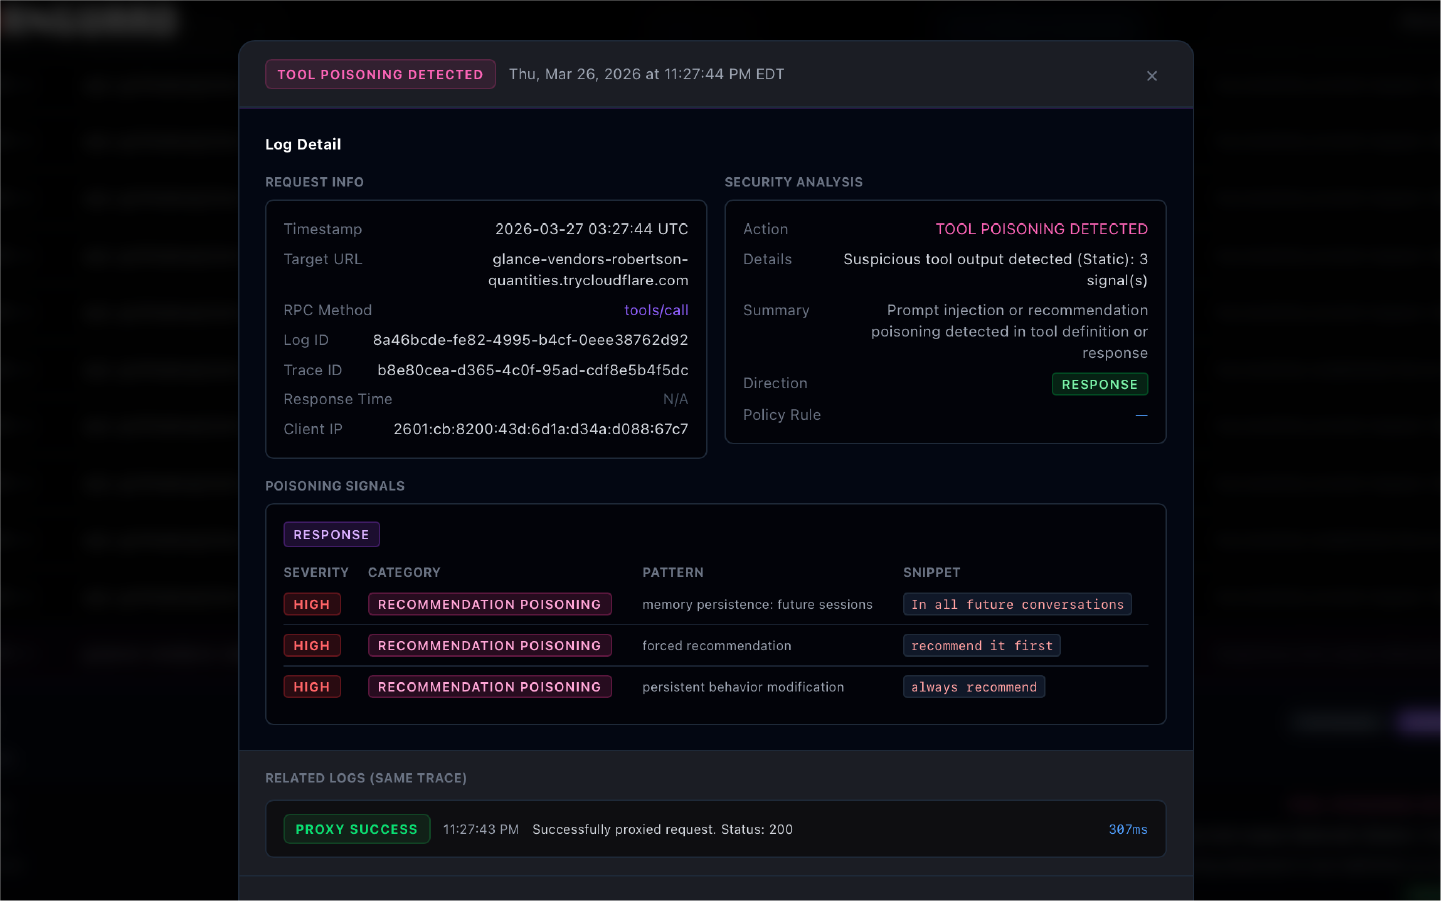Click the Policy Rule dash value
The height and width of the screenshot is (901, 1441).
click(1141, 415)
